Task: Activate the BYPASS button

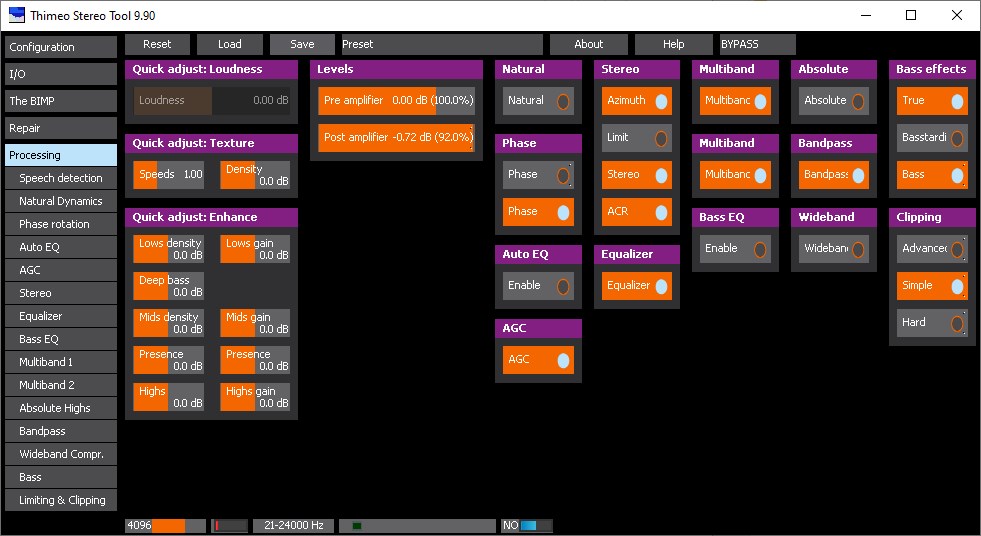Action: [758, 44]
